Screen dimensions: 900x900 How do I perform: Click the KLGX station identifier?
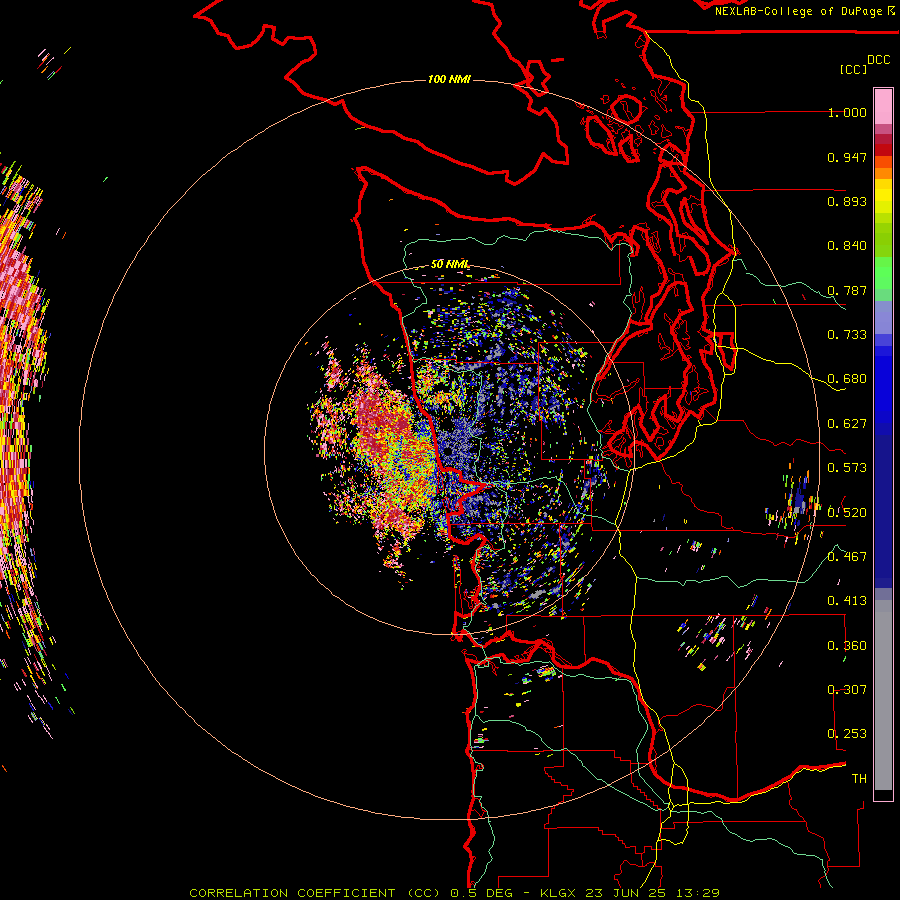[x=558, y=893]
